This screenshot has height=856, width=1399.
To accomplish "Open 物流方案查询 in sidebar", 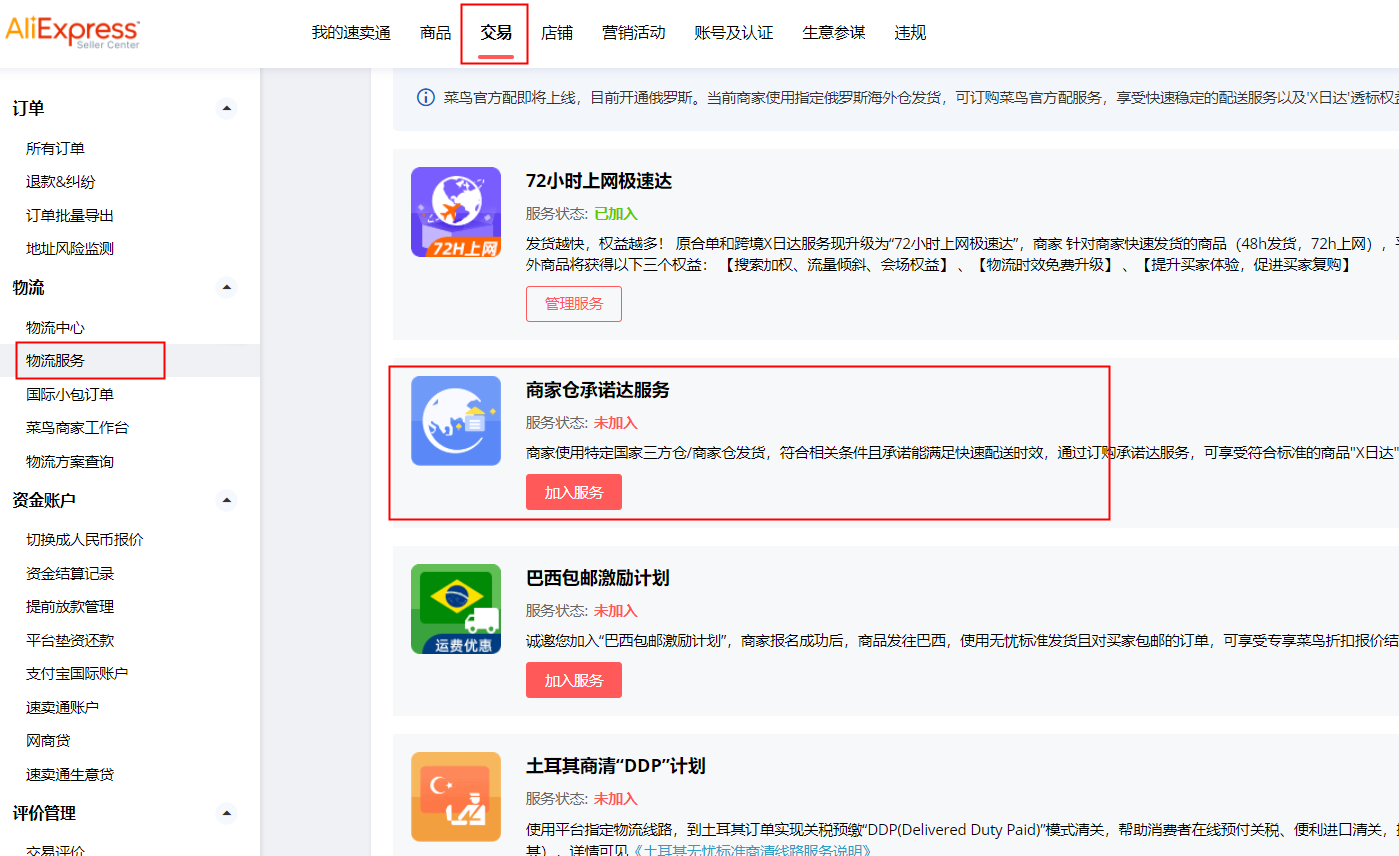I will point(70,461).
